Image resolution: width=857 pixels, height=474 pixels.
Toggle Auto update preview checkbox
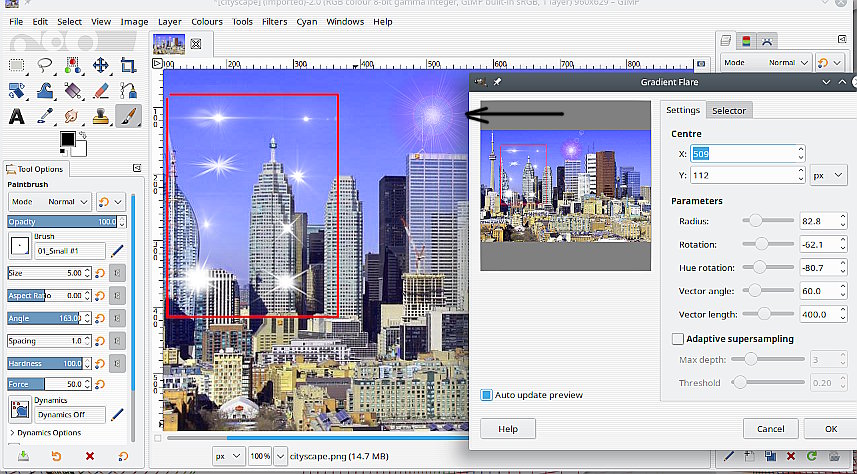pos(487,395)
